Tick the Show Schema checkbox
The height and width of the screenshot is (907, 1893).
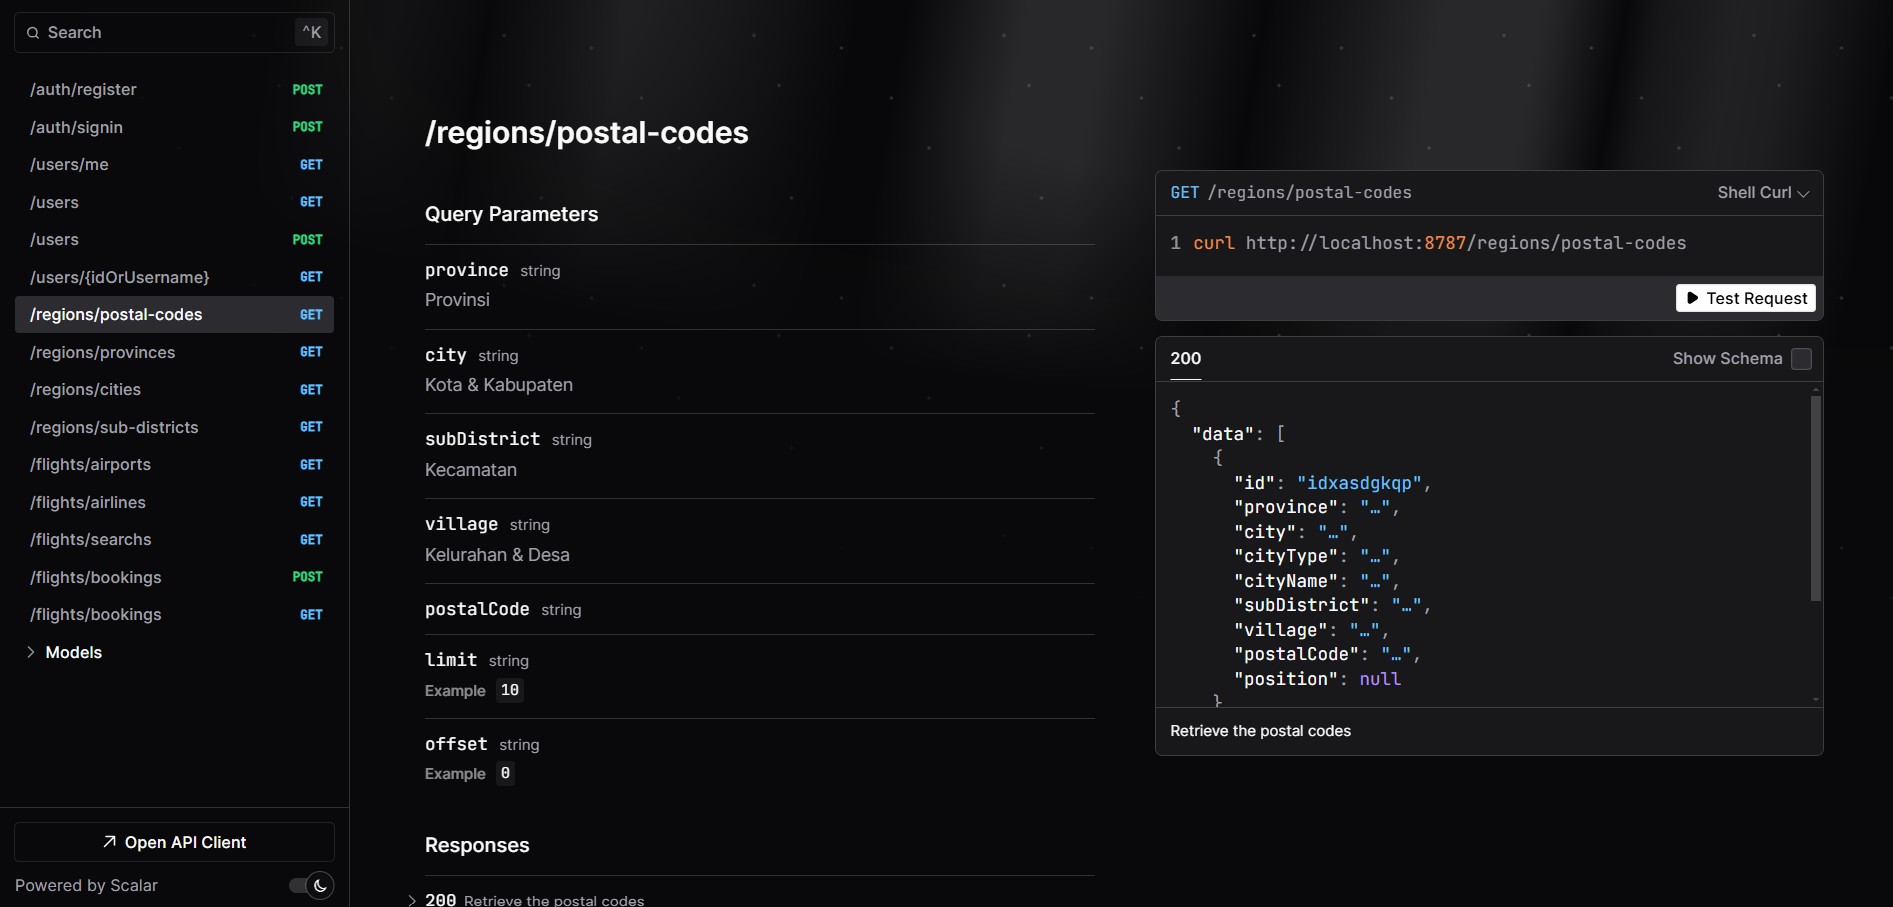point(1801,359)
